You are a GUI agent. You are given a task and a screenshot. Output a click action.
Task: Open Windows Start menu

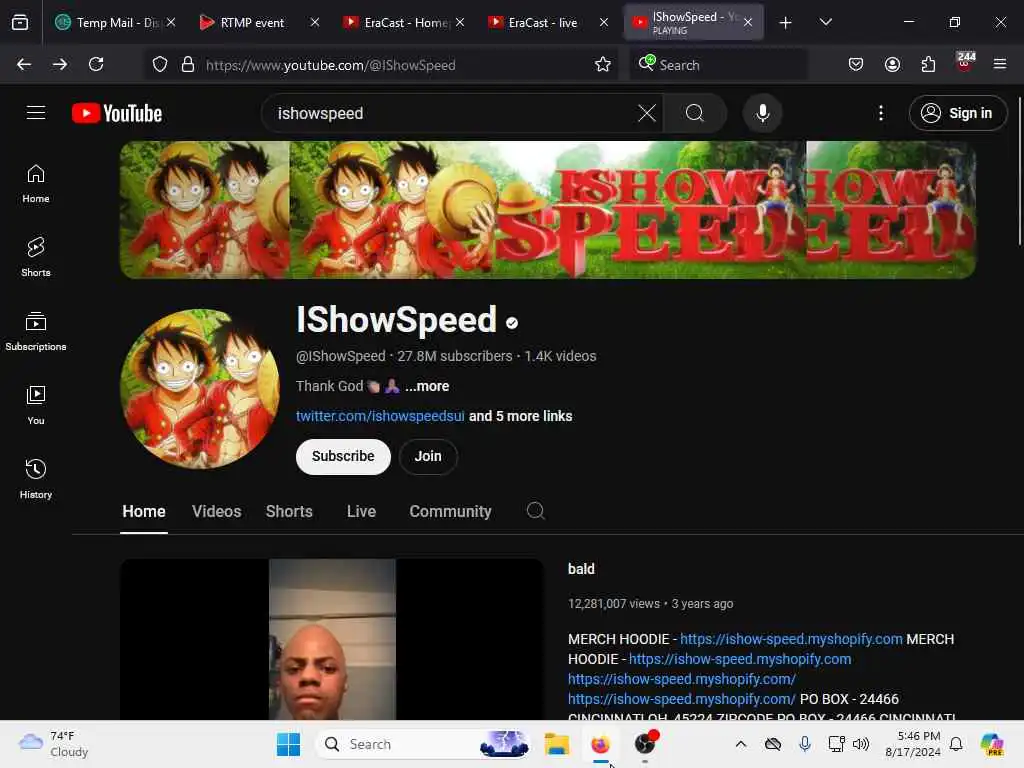[x=288, y=744]
